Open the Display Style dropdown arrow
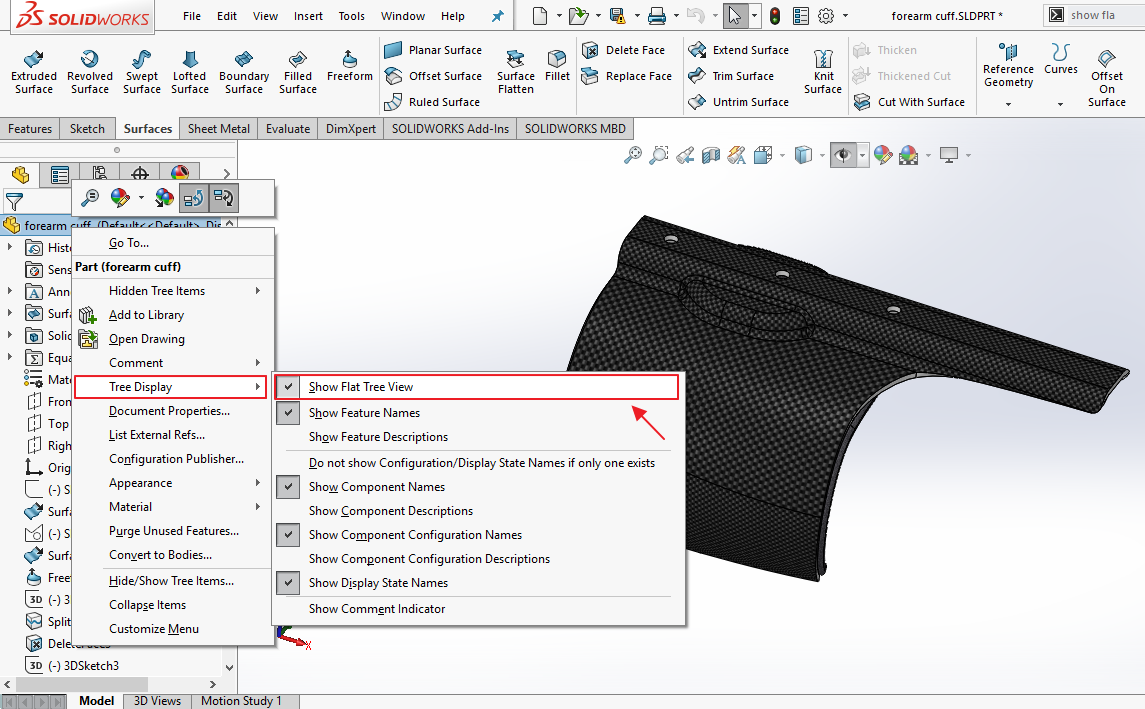1145x709 pixels. pyautogui.click(x=822, y=155)
